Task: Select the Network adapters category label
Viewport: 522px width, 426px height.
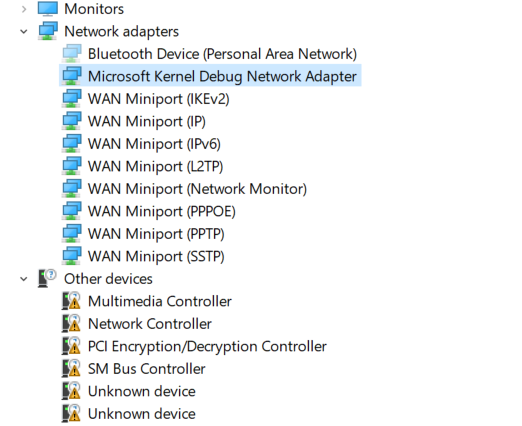Action: point(121,32)
